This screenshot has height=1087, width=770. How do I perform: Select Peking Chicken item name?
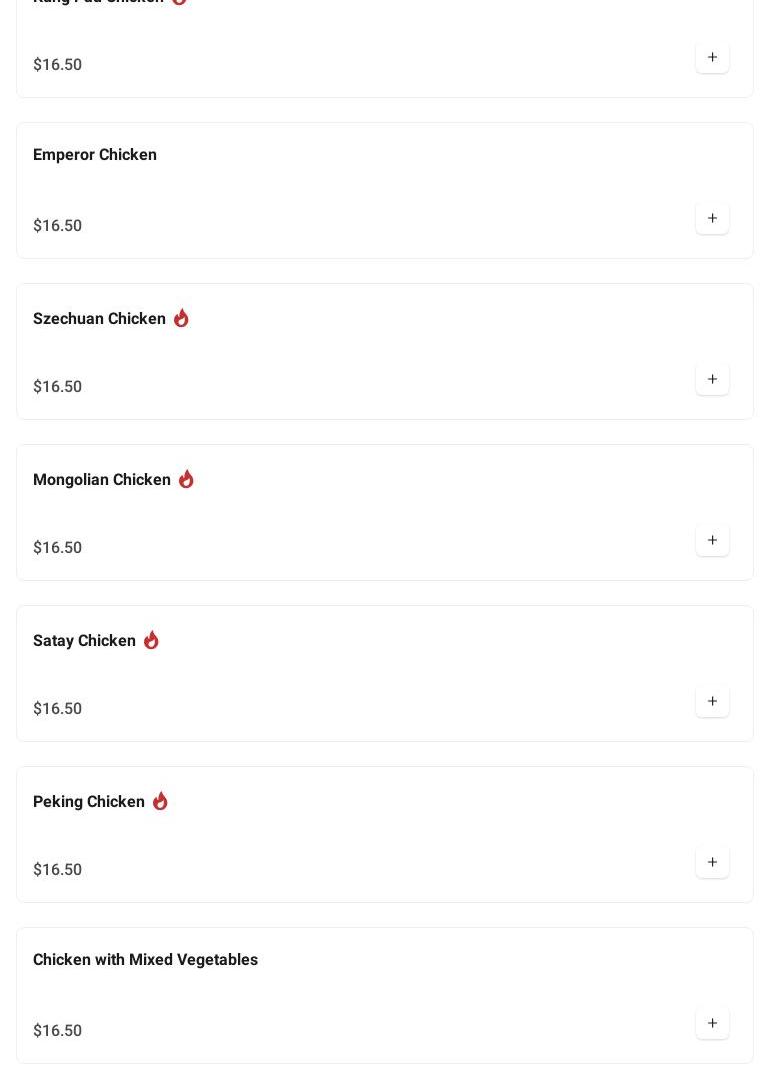click(x=89, y=802)
